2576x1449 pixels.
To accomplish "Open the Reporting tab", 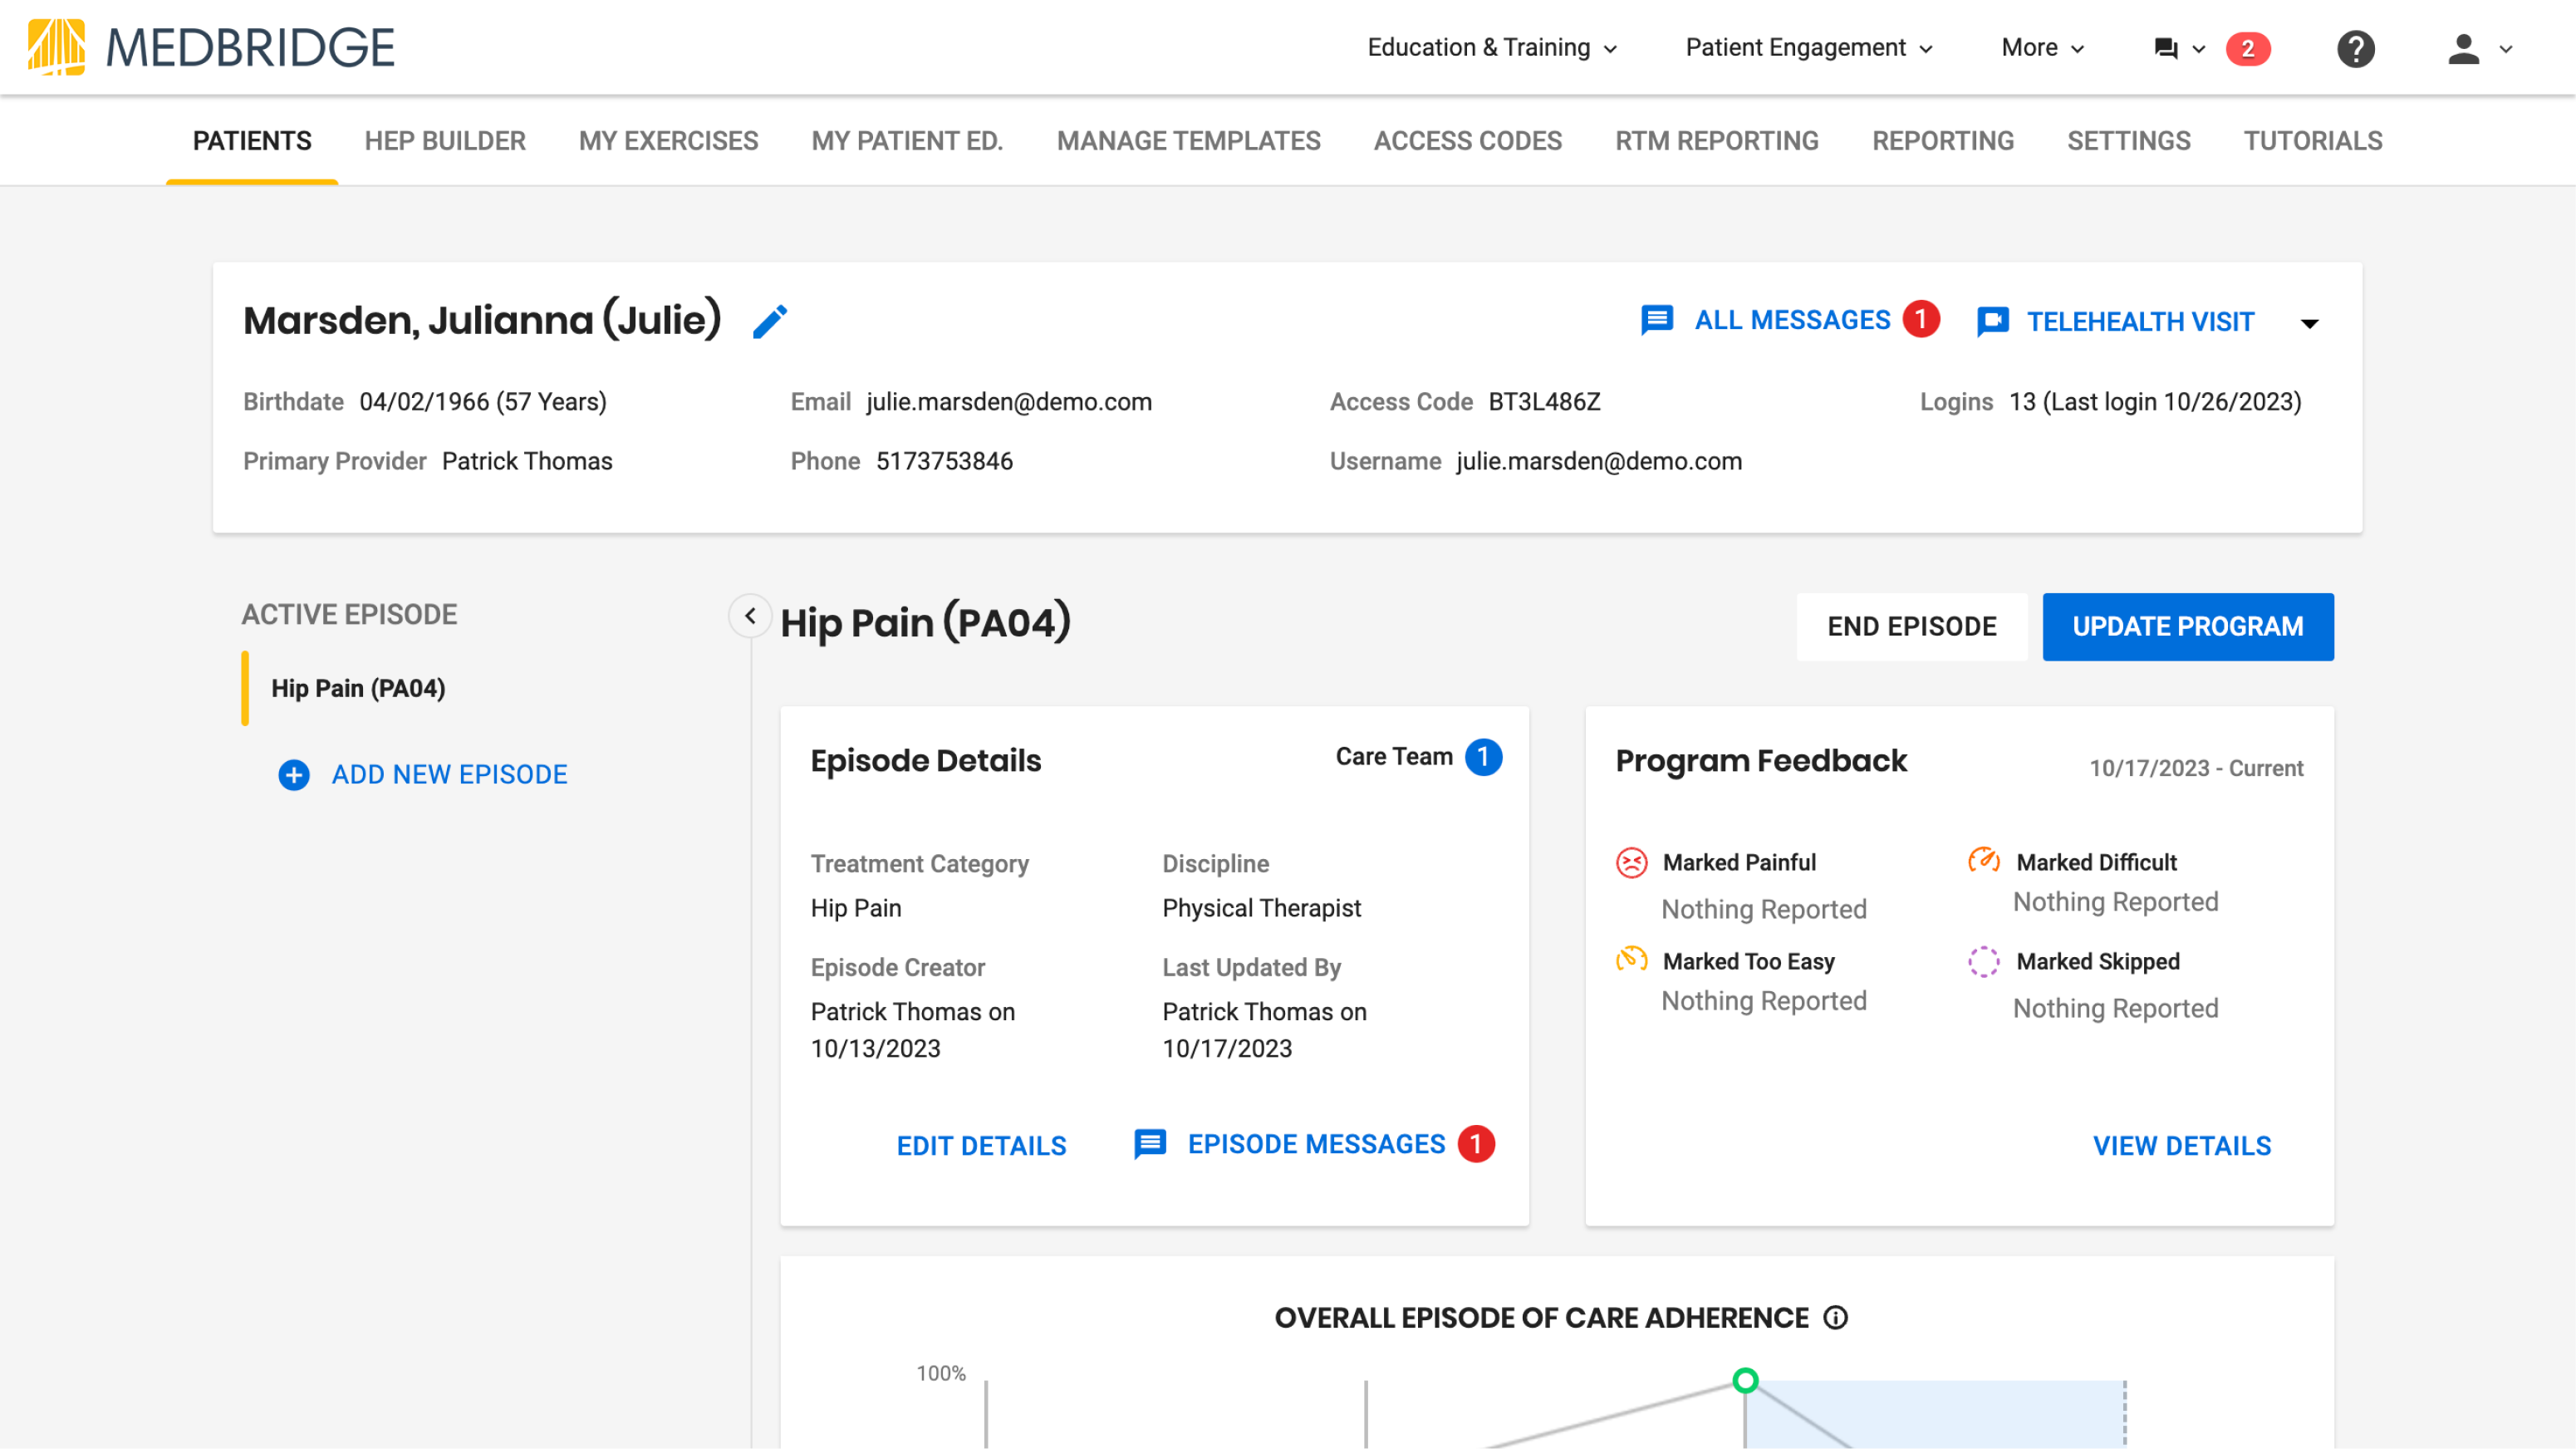I will 1943,141.
